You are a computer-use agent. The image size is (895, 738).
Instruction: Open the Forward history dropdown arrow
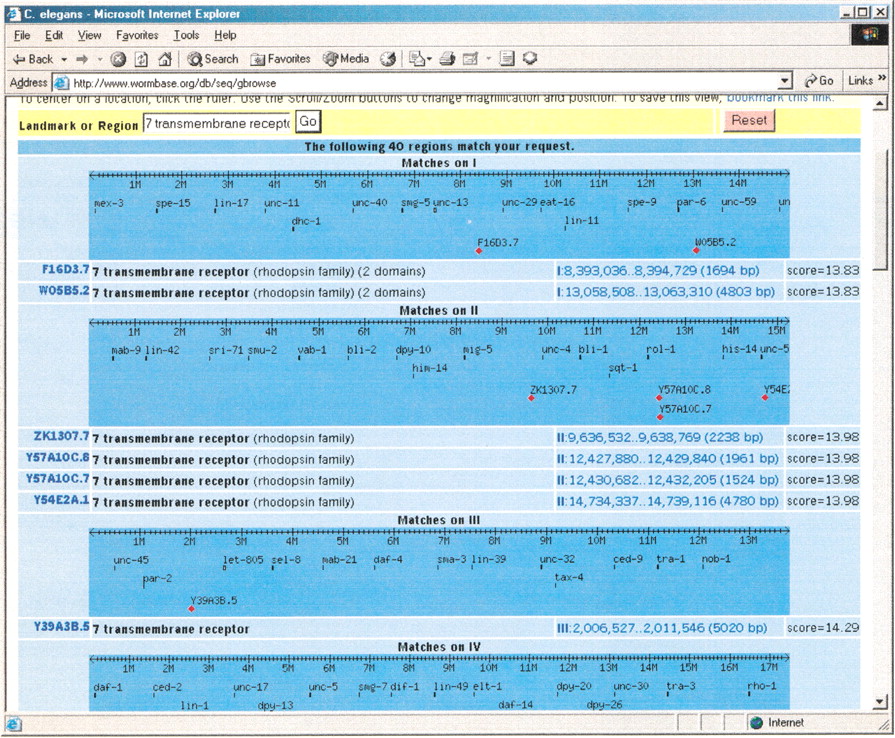[x=99, y=59]
